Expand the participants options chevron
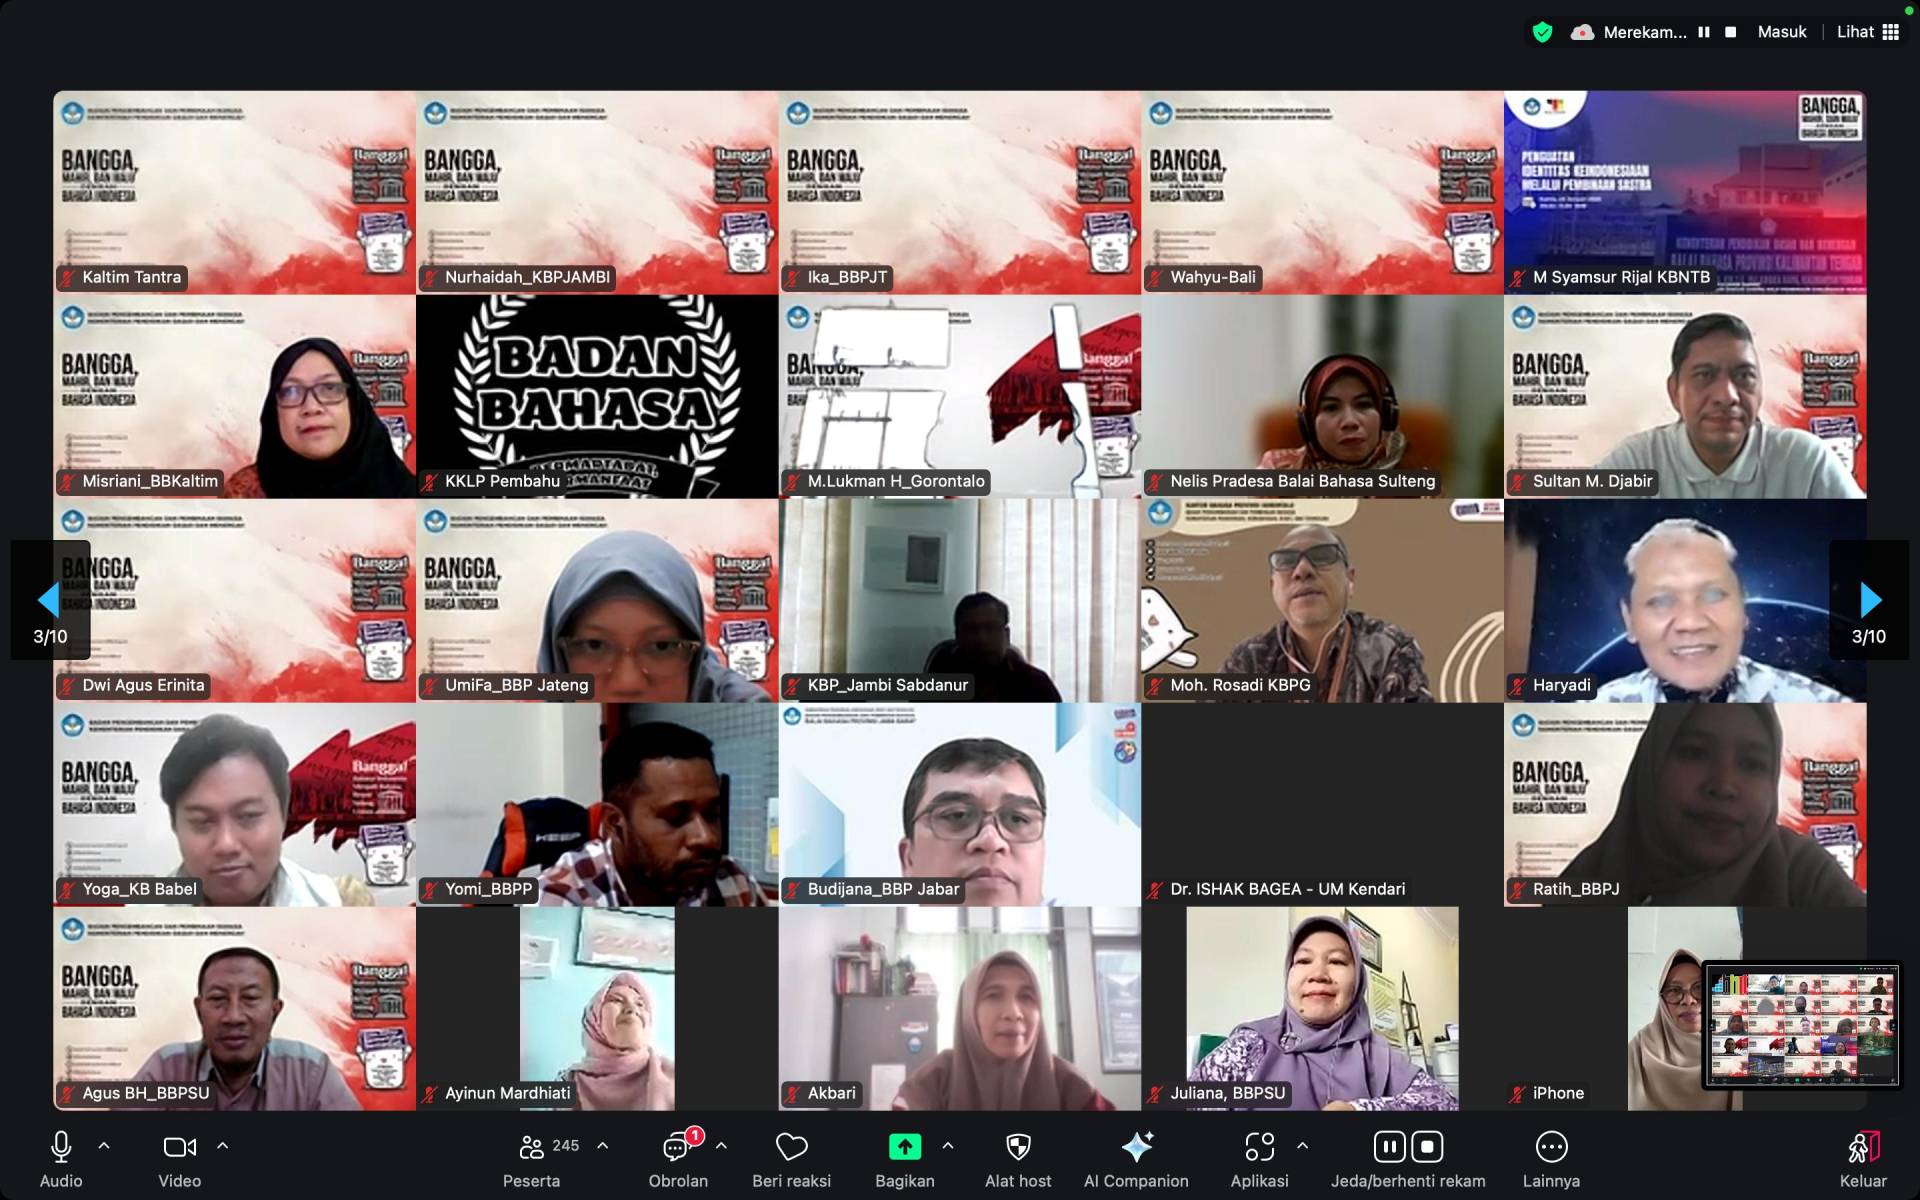 point(603,1146)
